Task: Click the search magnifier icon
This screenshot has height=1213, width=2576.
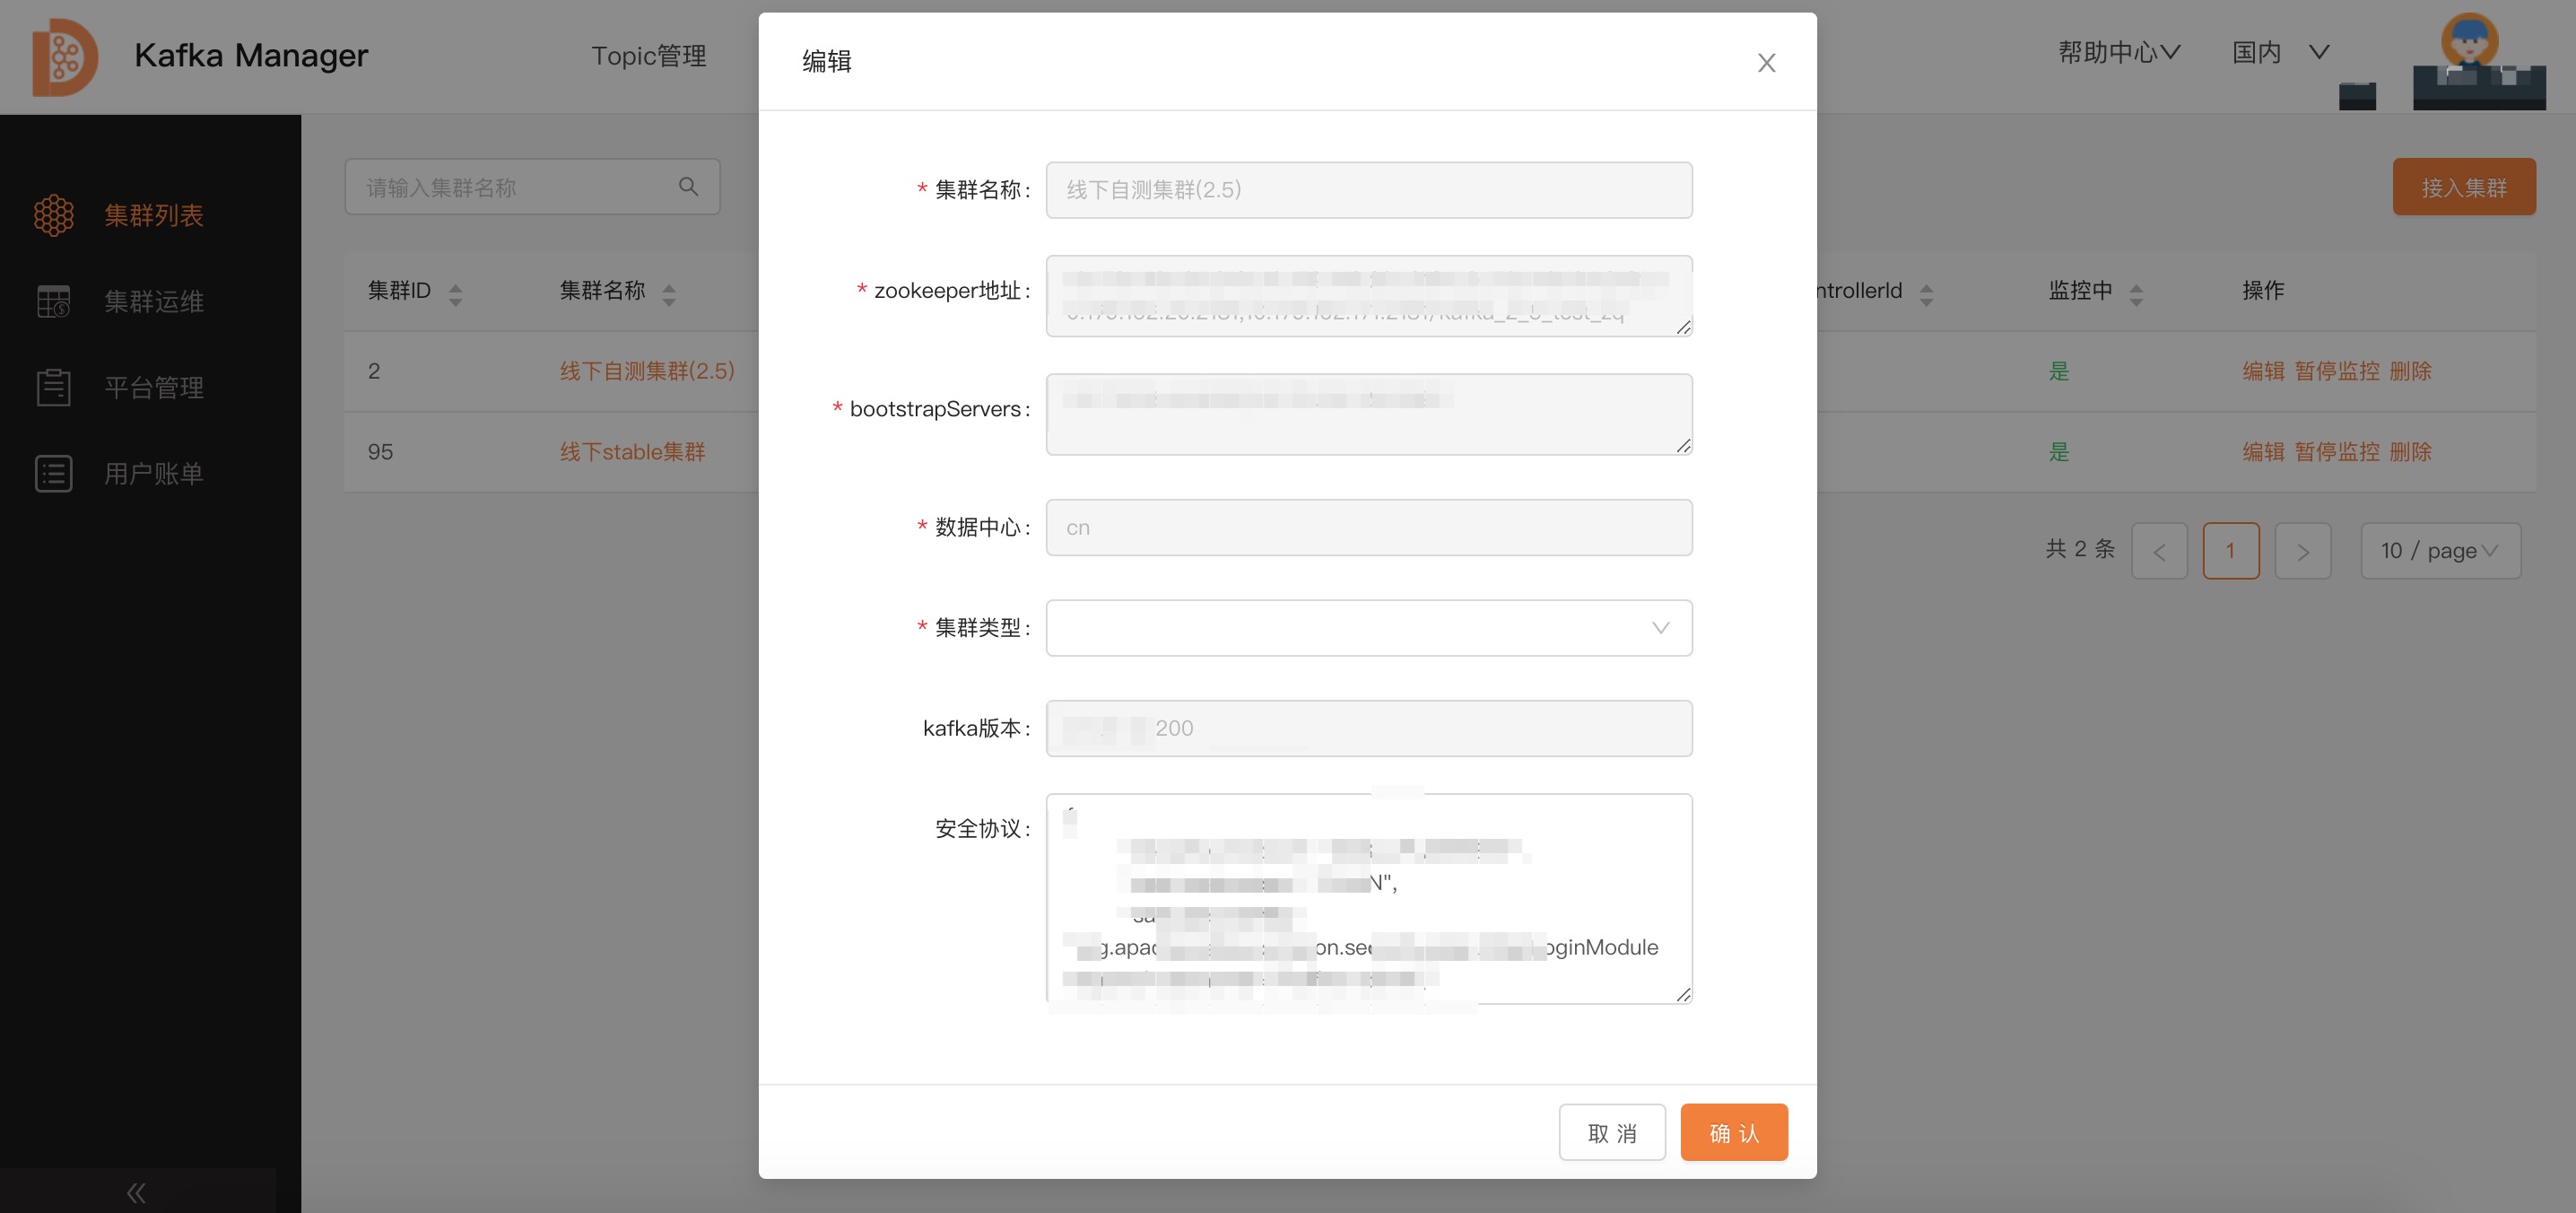Action: click(x=688, y=187)
